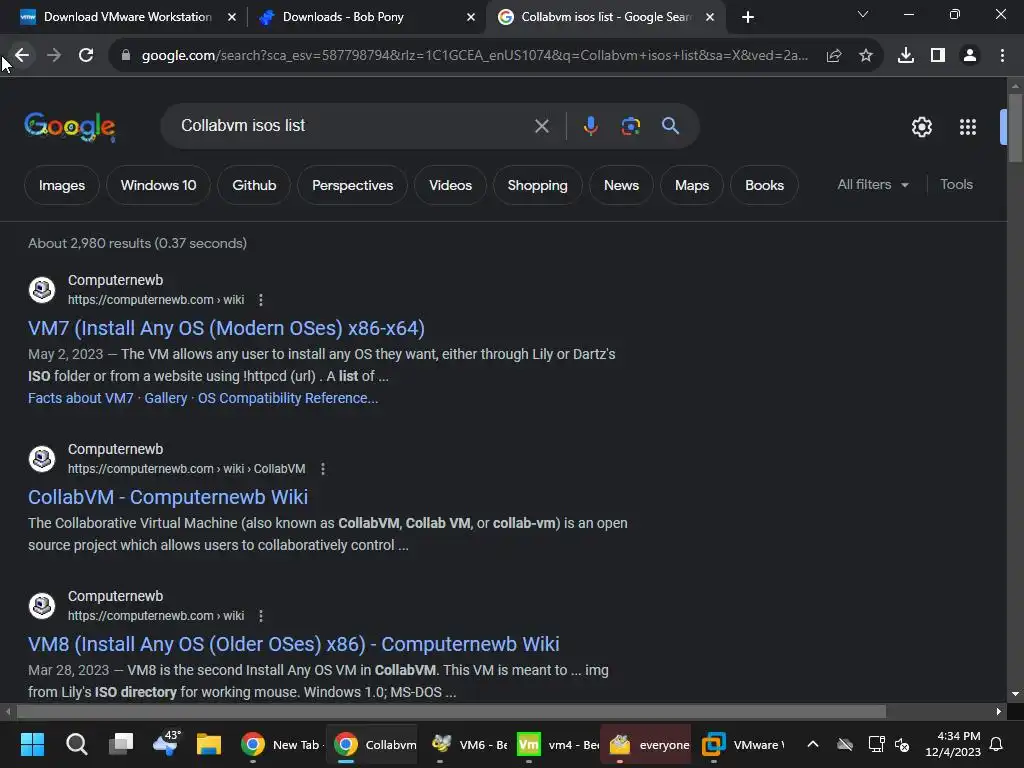Filter results by Videos
Screen dimensions: 1024x768
[x=451, y=185]
